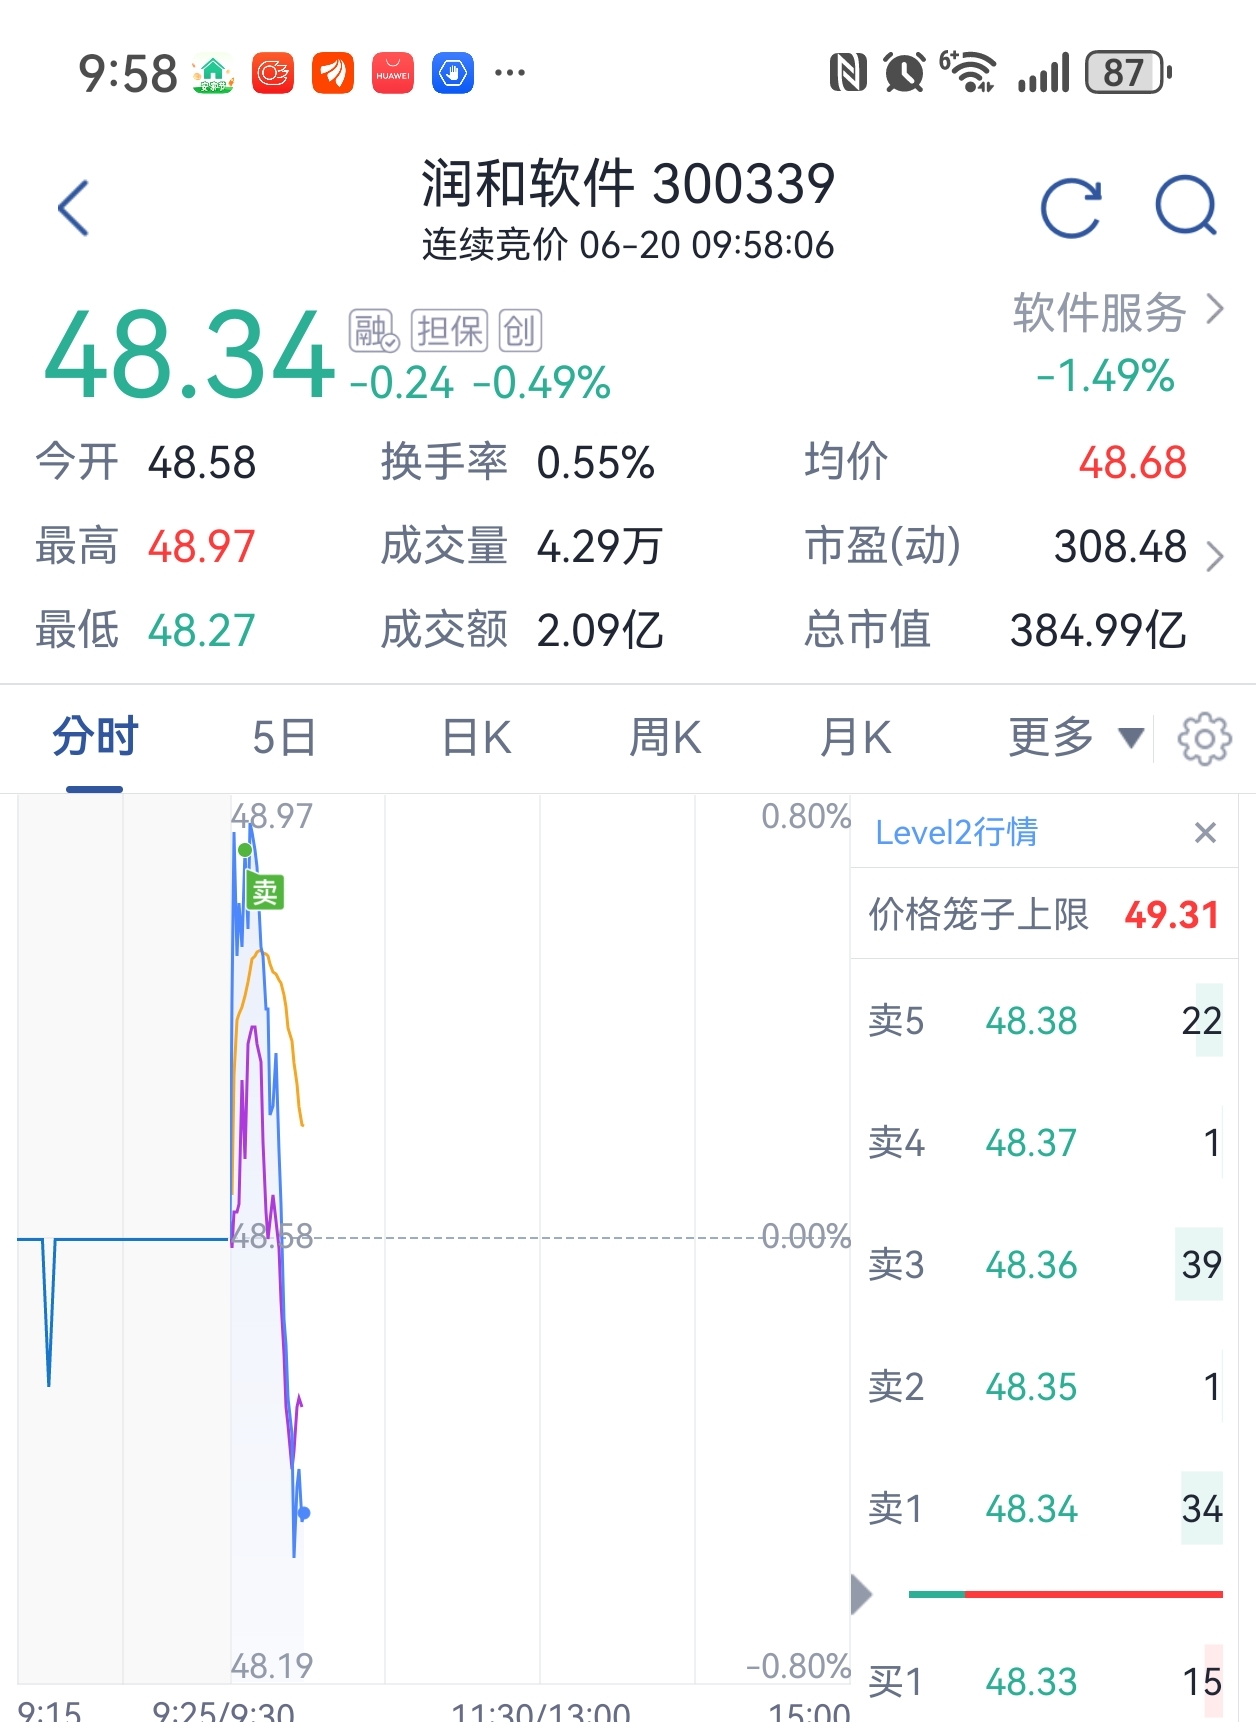Open the search magnifier icon
The height and width of the screenshot is (1722, 1256).
pyautogui.click(x=1186, y=206)
